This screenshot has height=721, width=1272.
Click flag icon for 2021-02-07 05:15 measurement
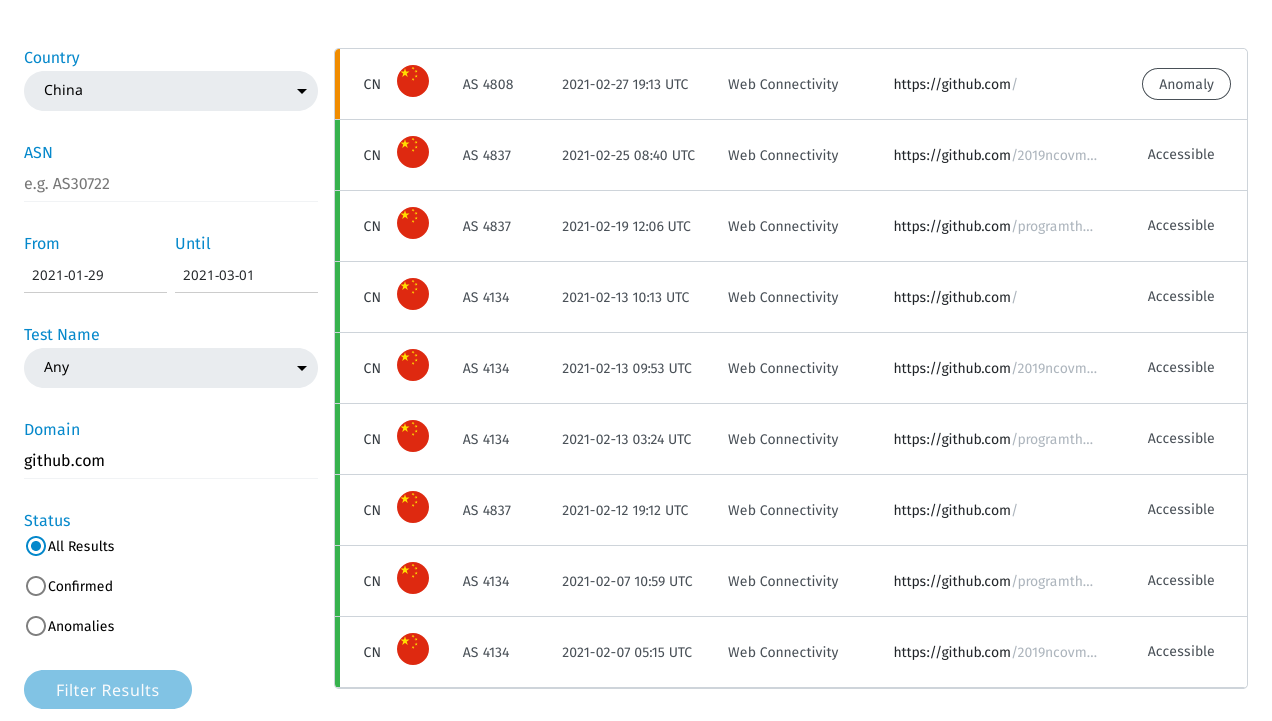pos(412,650)
